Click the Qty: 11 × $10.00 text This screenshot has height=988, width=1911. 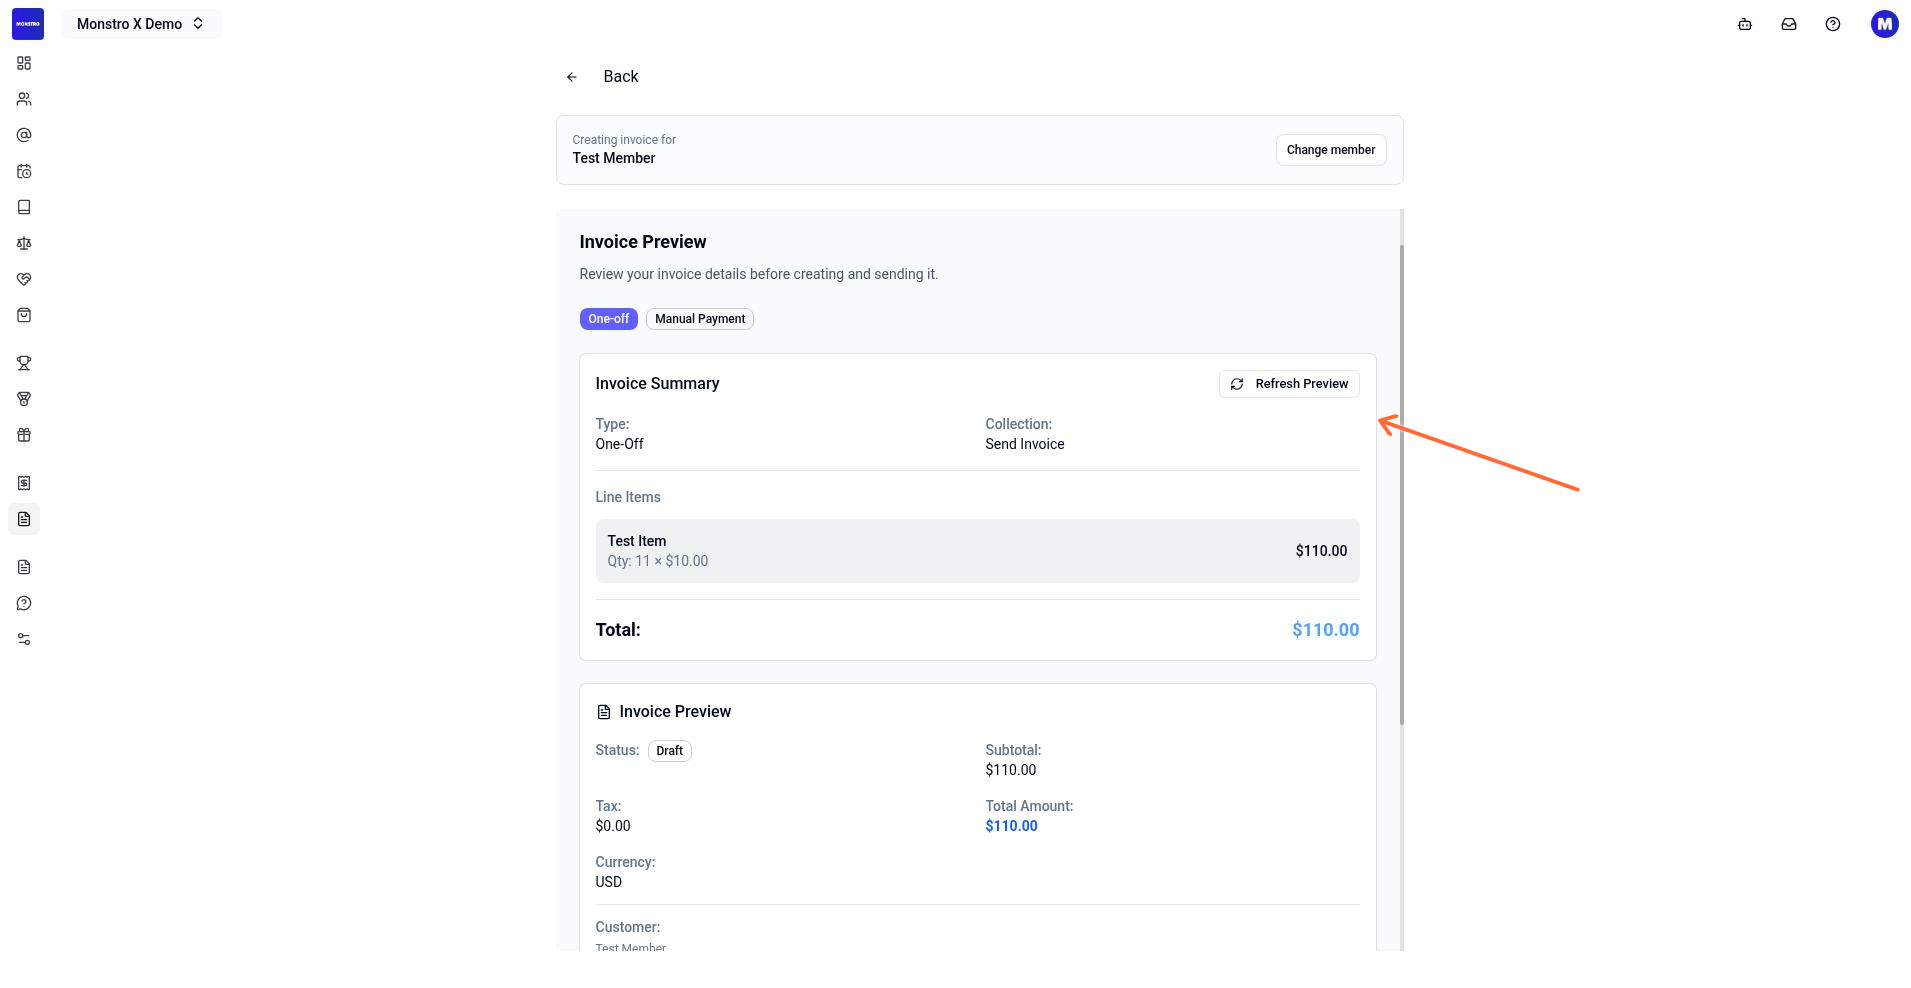click(x=658, y=561)
